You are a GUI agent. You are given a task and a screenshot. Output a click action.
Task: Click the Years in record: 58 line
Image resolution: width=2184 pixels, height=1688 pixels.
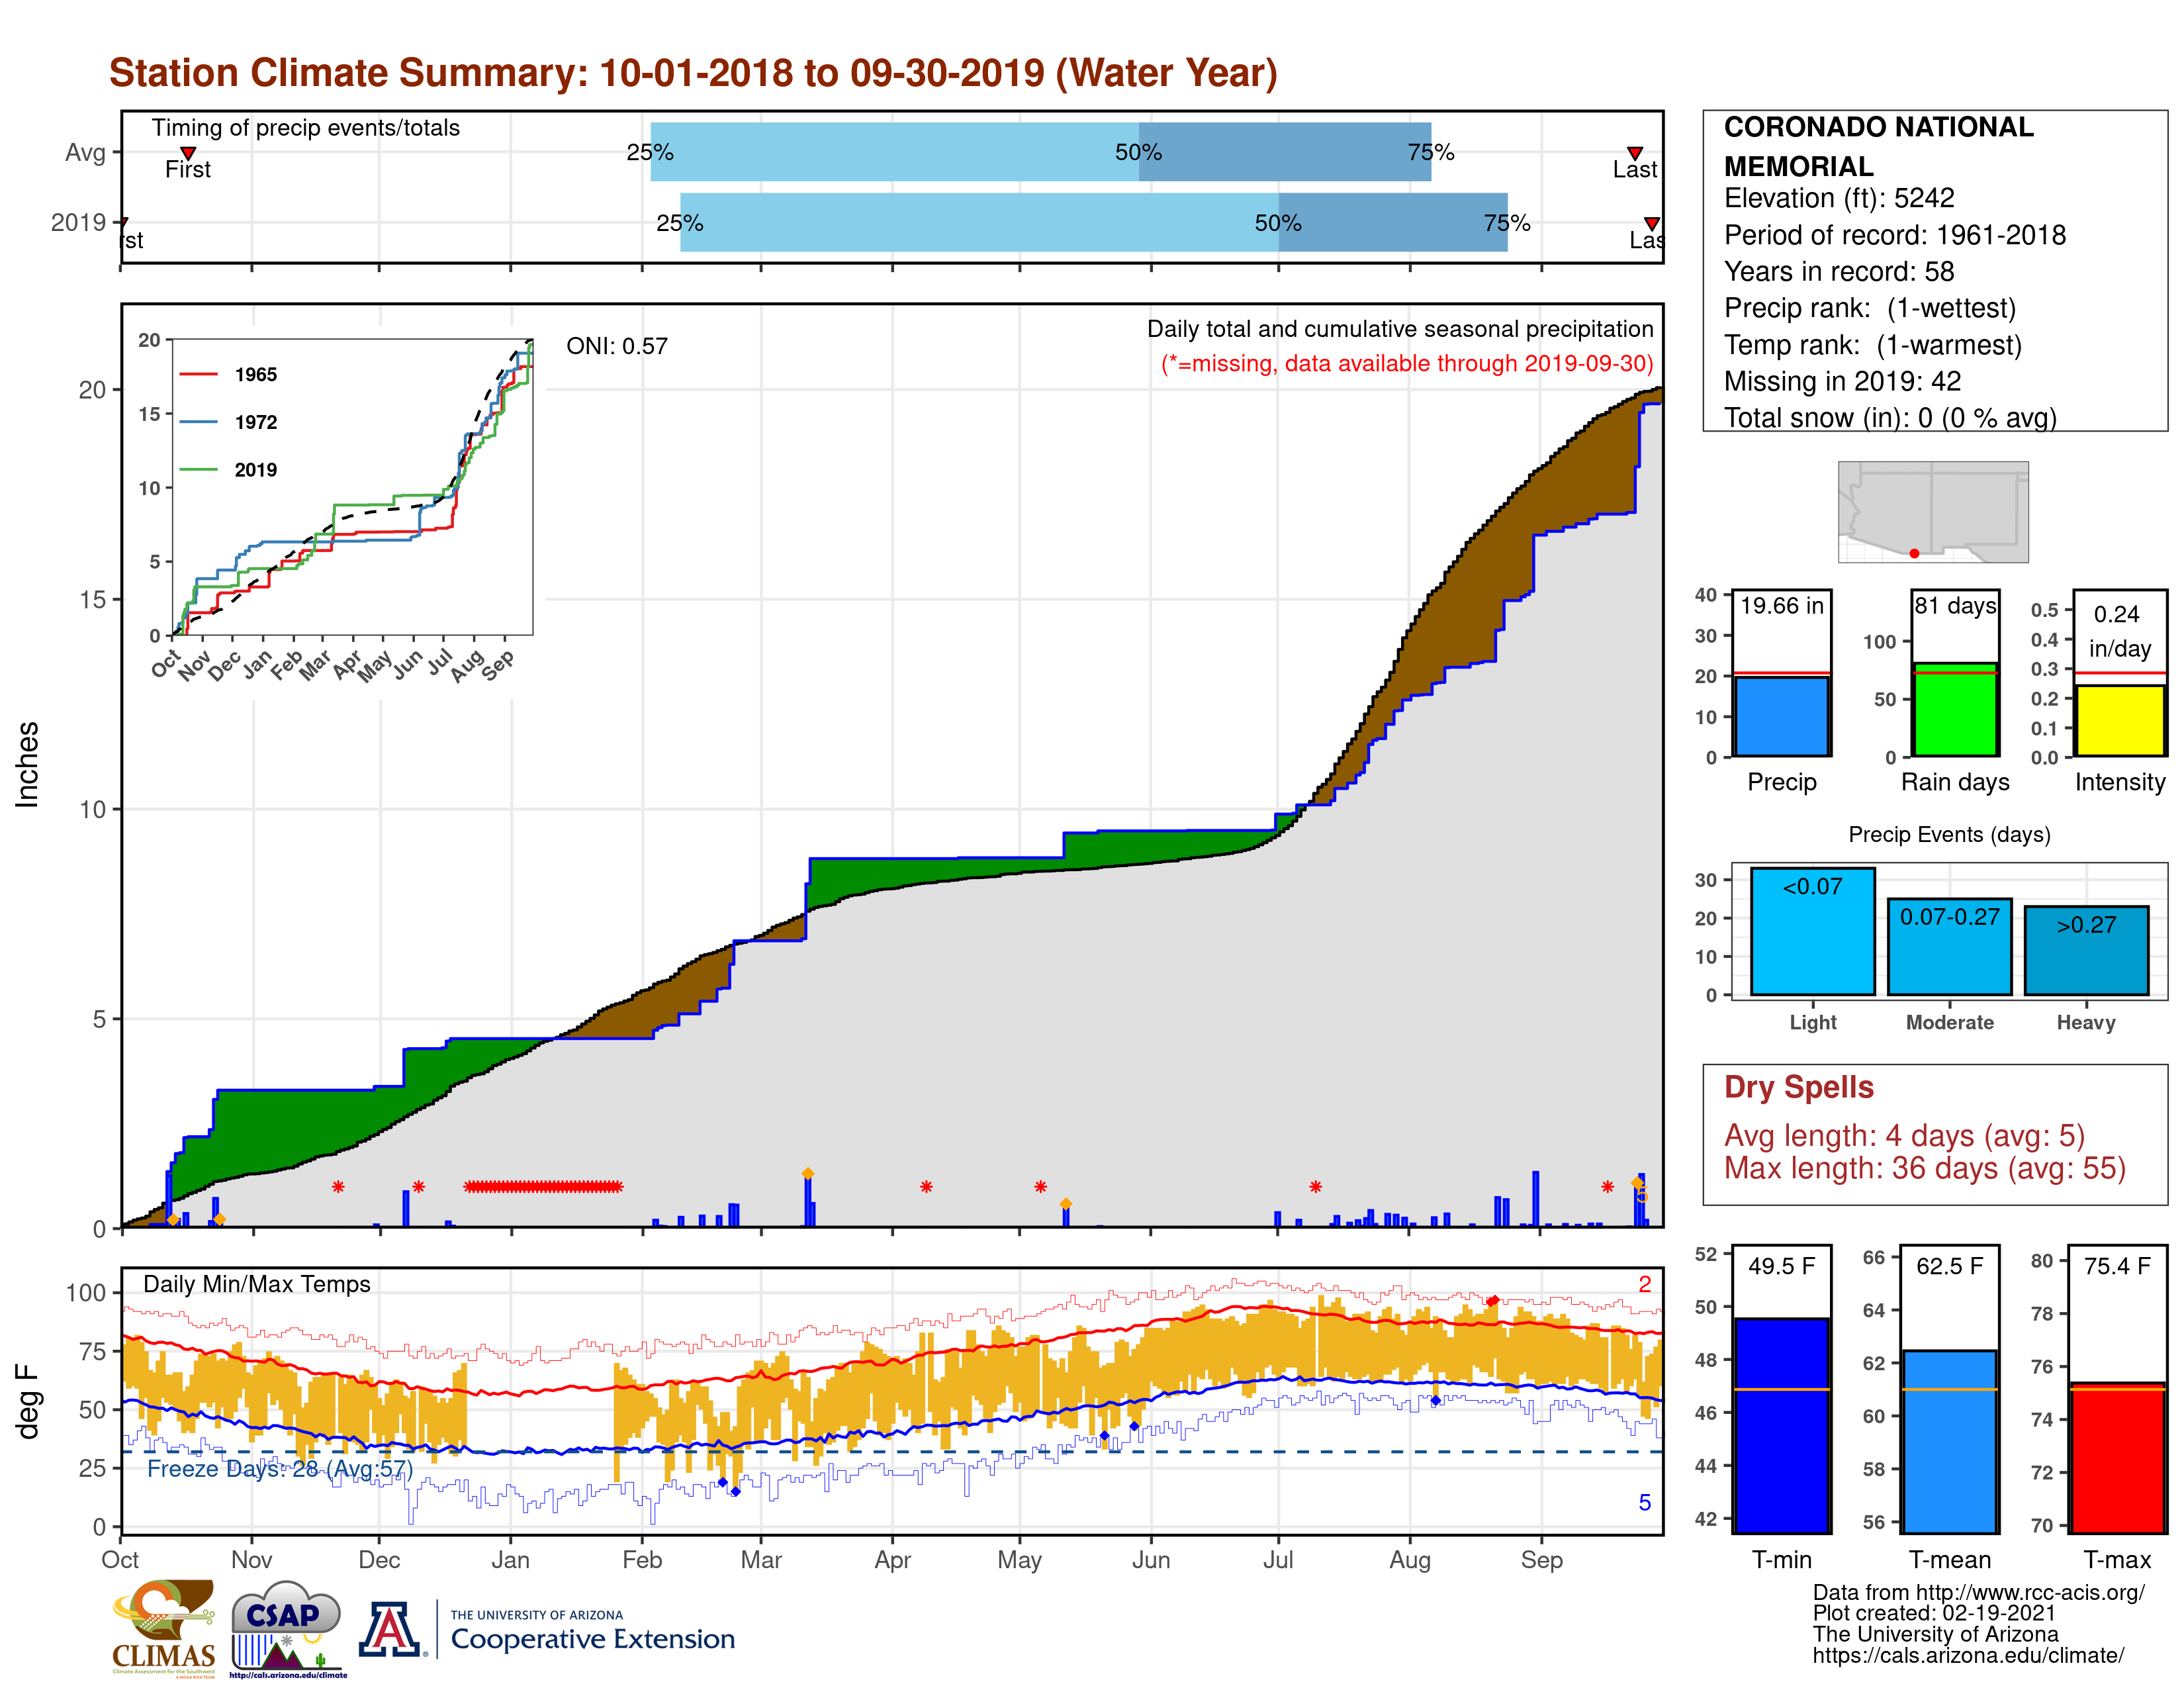[x=1838, y=272]
